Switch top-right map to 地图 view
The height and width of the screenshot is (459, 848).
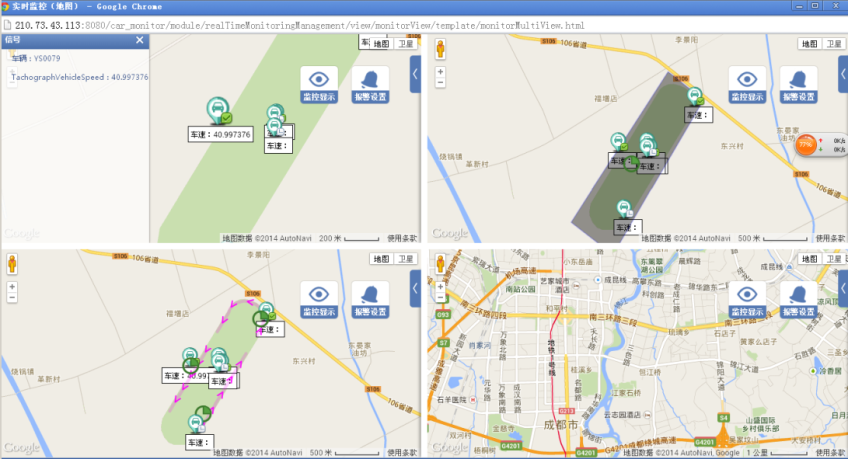pyautogui.click(x=810, y=44)
